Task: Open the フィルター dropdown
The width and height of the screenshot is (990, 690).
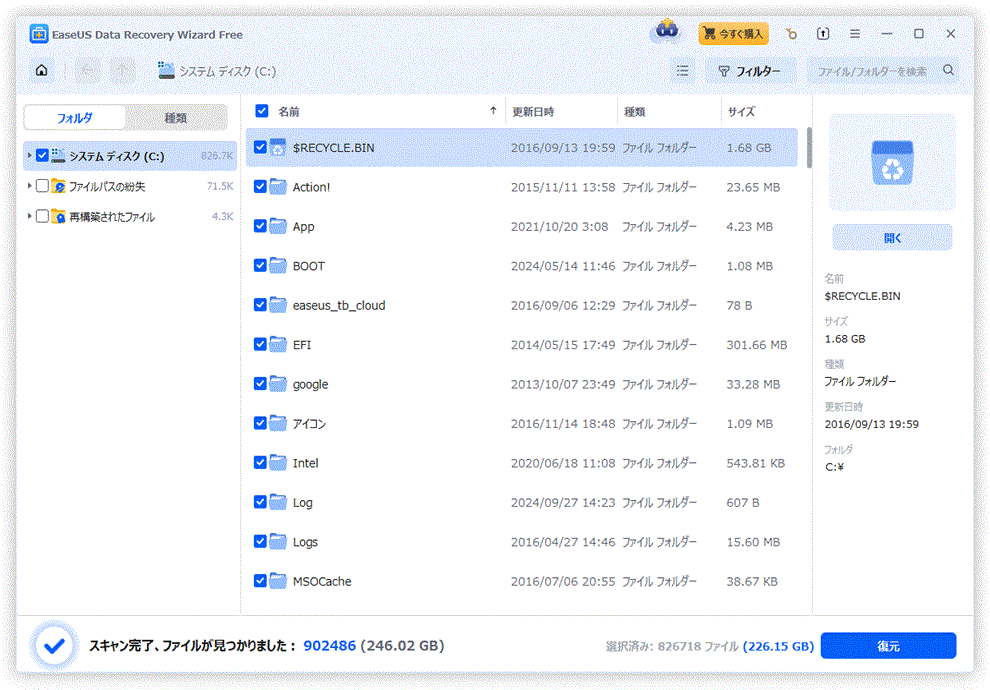Action: tap(750, 71)
